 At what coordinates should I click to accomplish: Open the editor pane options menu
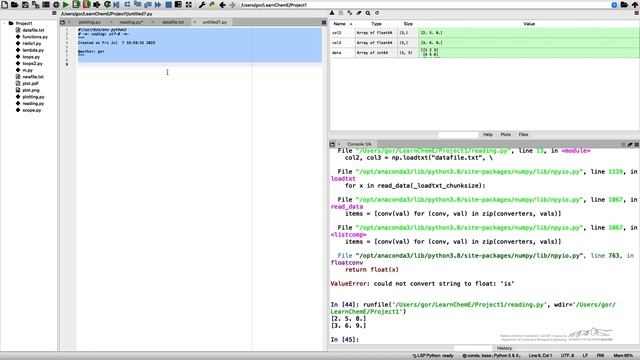click(324, 22)
